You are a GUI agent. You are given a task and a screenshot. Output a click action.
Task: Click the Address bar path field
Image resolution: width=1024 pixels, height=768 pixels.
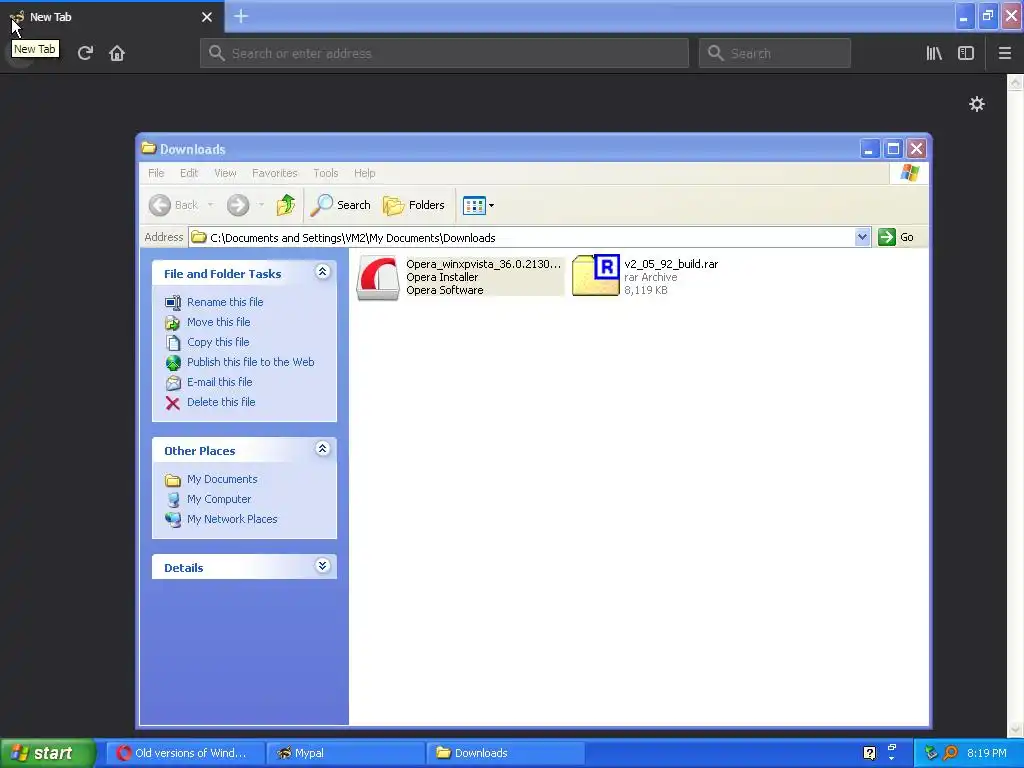(x=521, y=238)
